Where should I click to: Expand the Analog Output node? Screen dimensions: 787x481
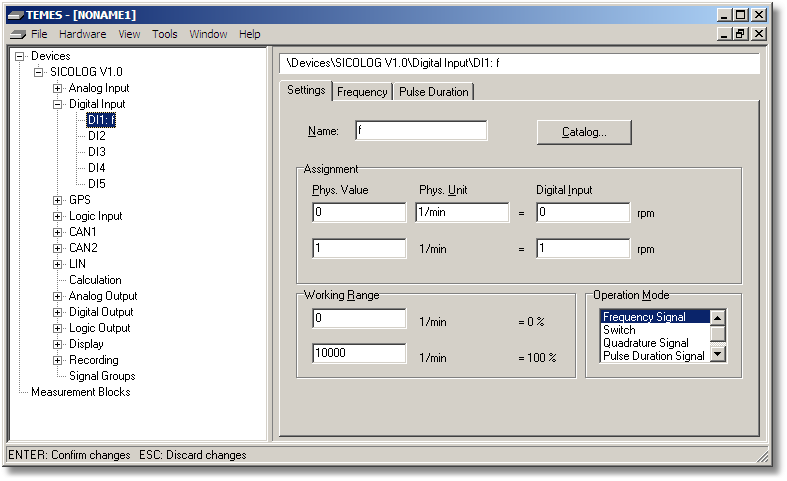point(58,296)
